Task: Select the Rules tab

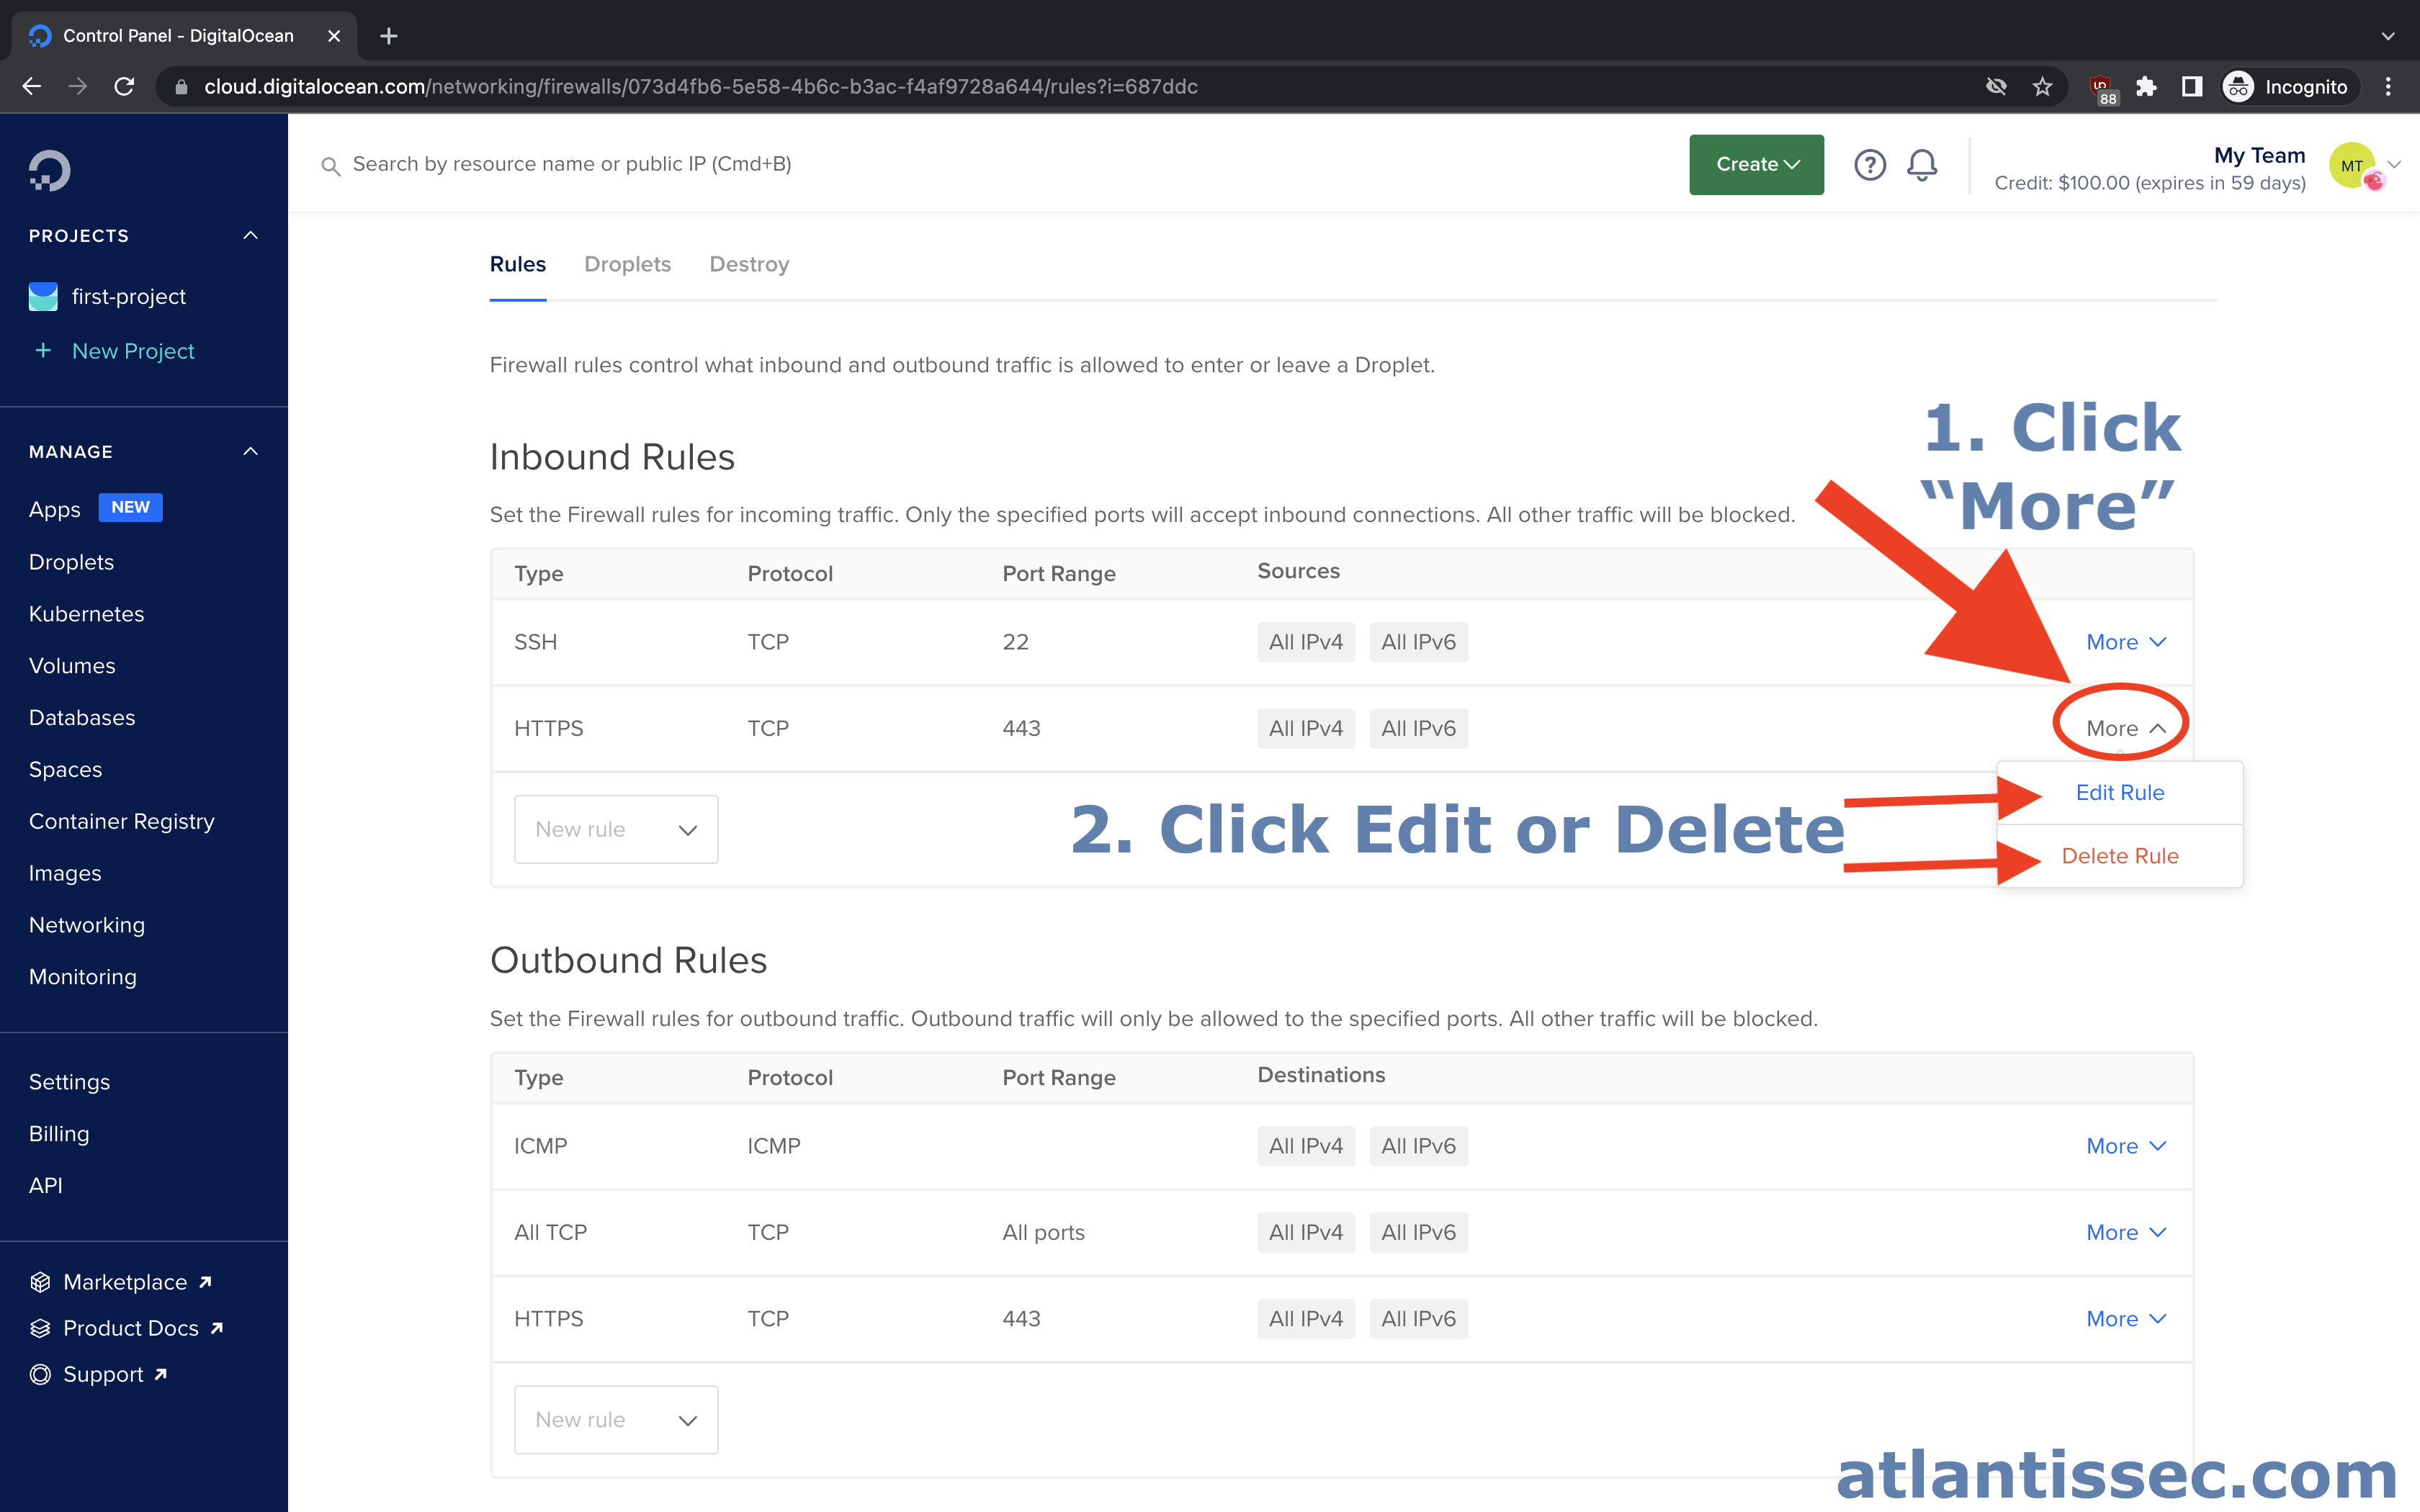Action: (x=517, y=264)
